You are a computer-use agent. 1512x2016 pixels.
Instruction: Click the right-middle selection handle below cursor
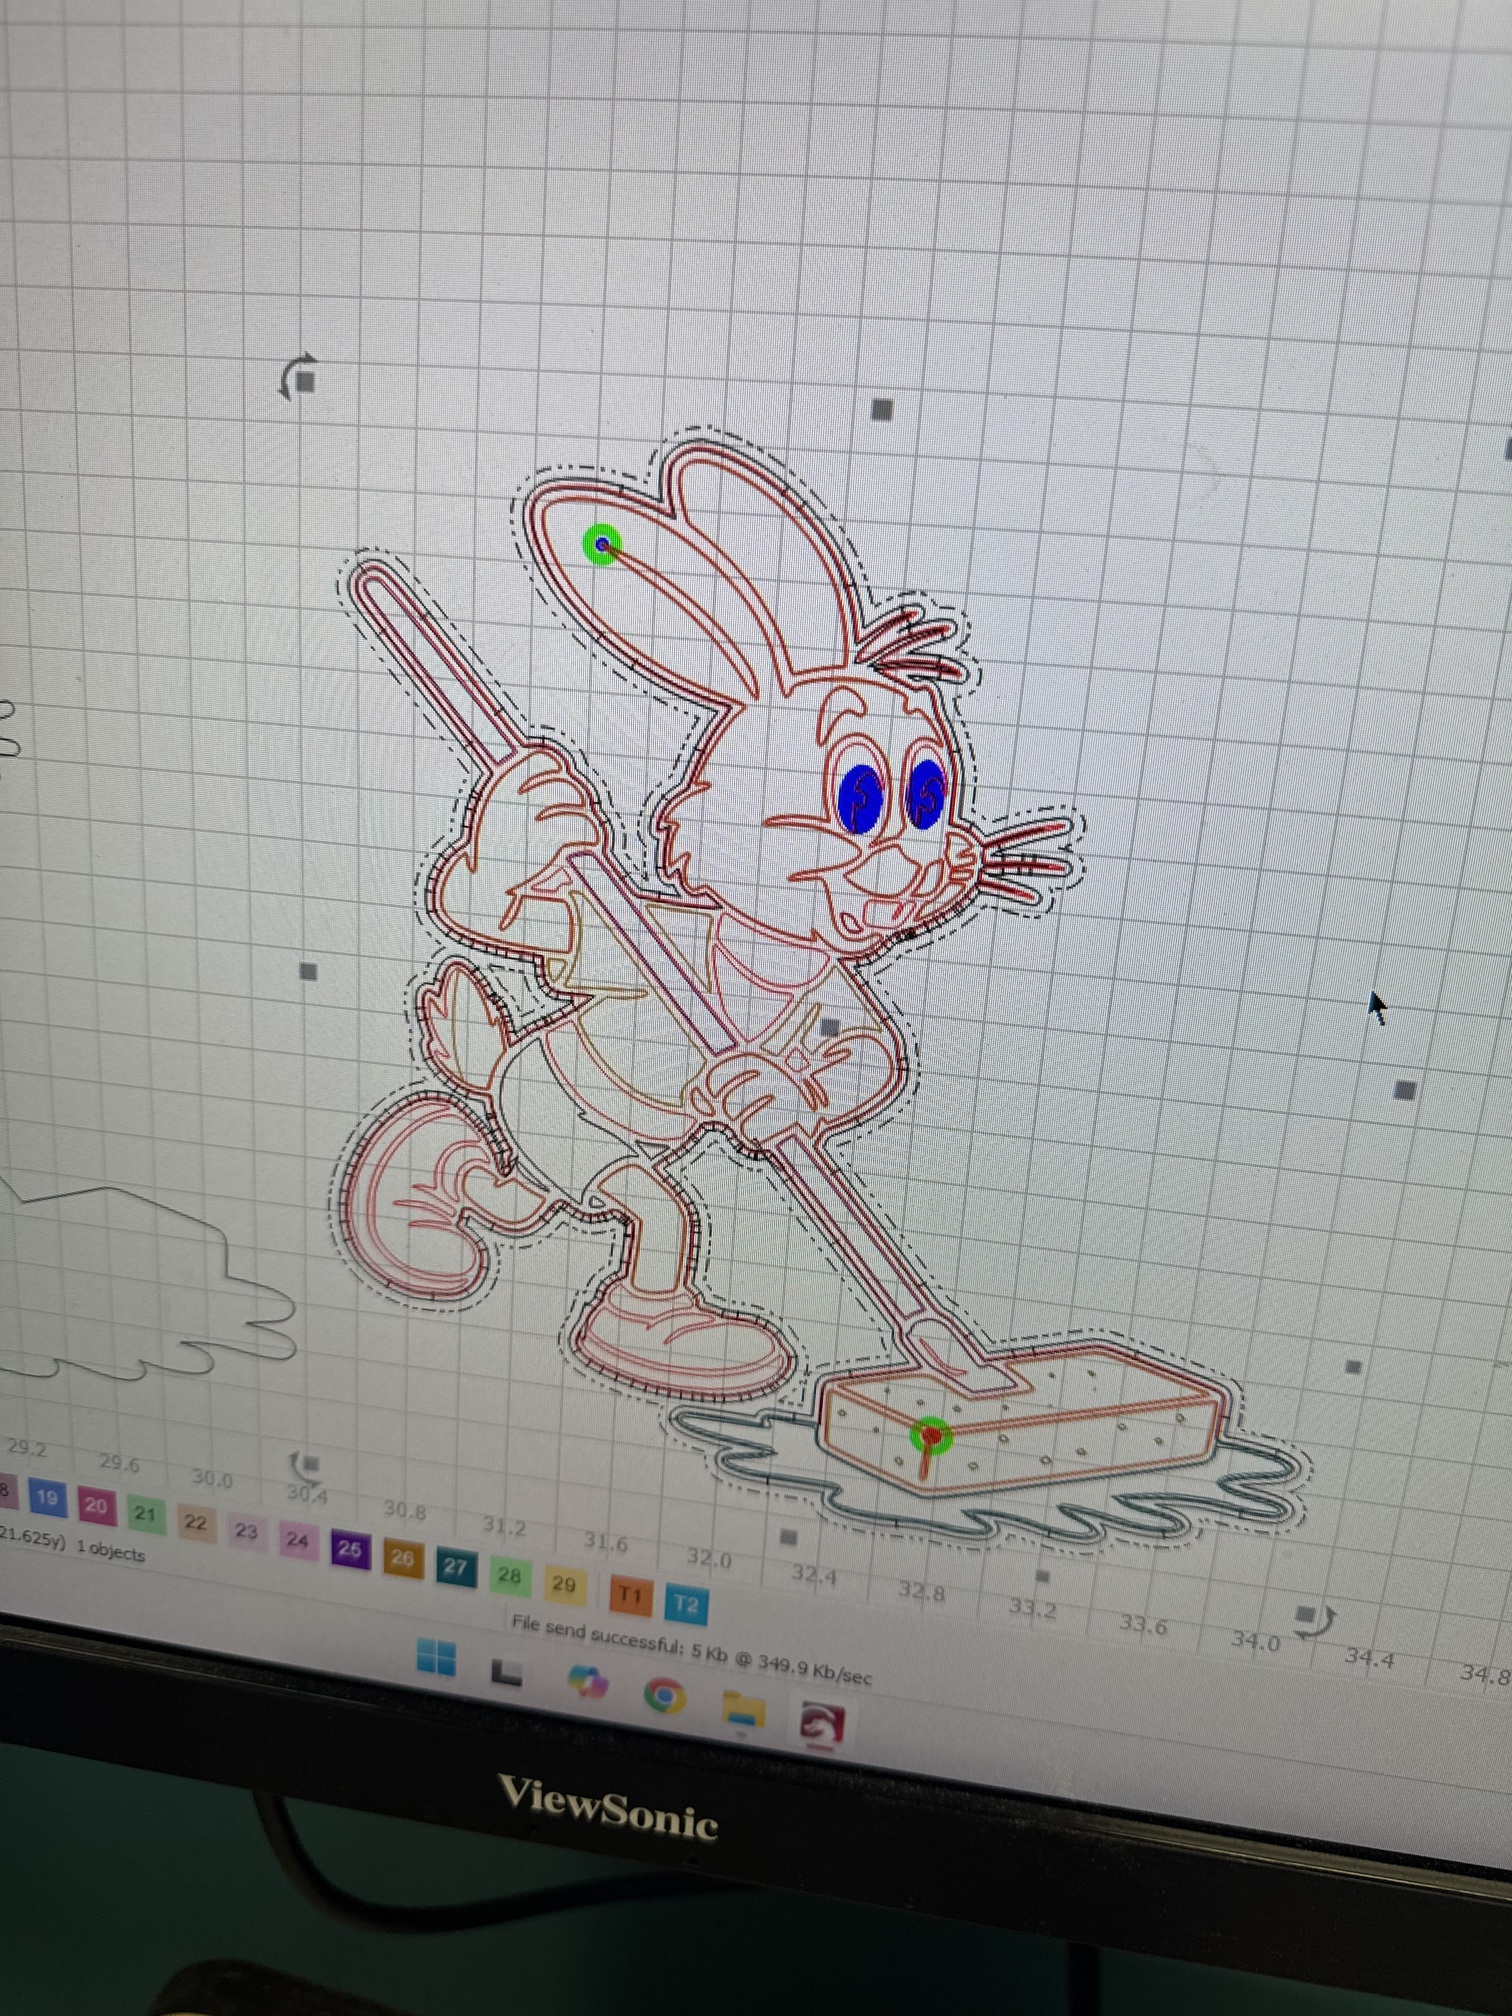[1405, 1090]
